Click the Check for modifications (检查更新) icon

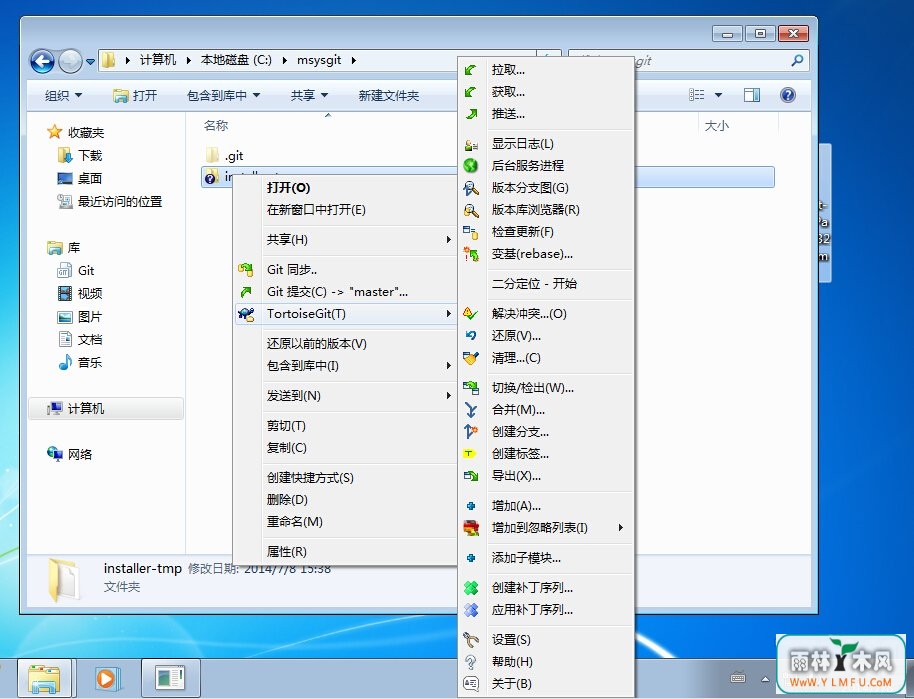(470, 232)
